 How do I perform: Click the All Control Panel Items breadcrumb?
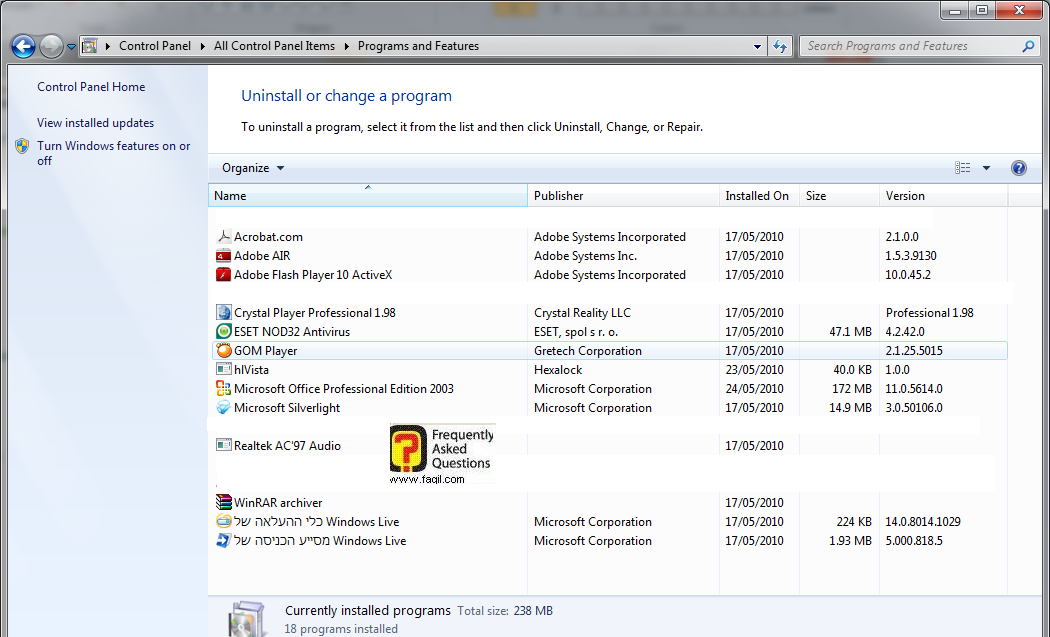[x=274, y=46]
